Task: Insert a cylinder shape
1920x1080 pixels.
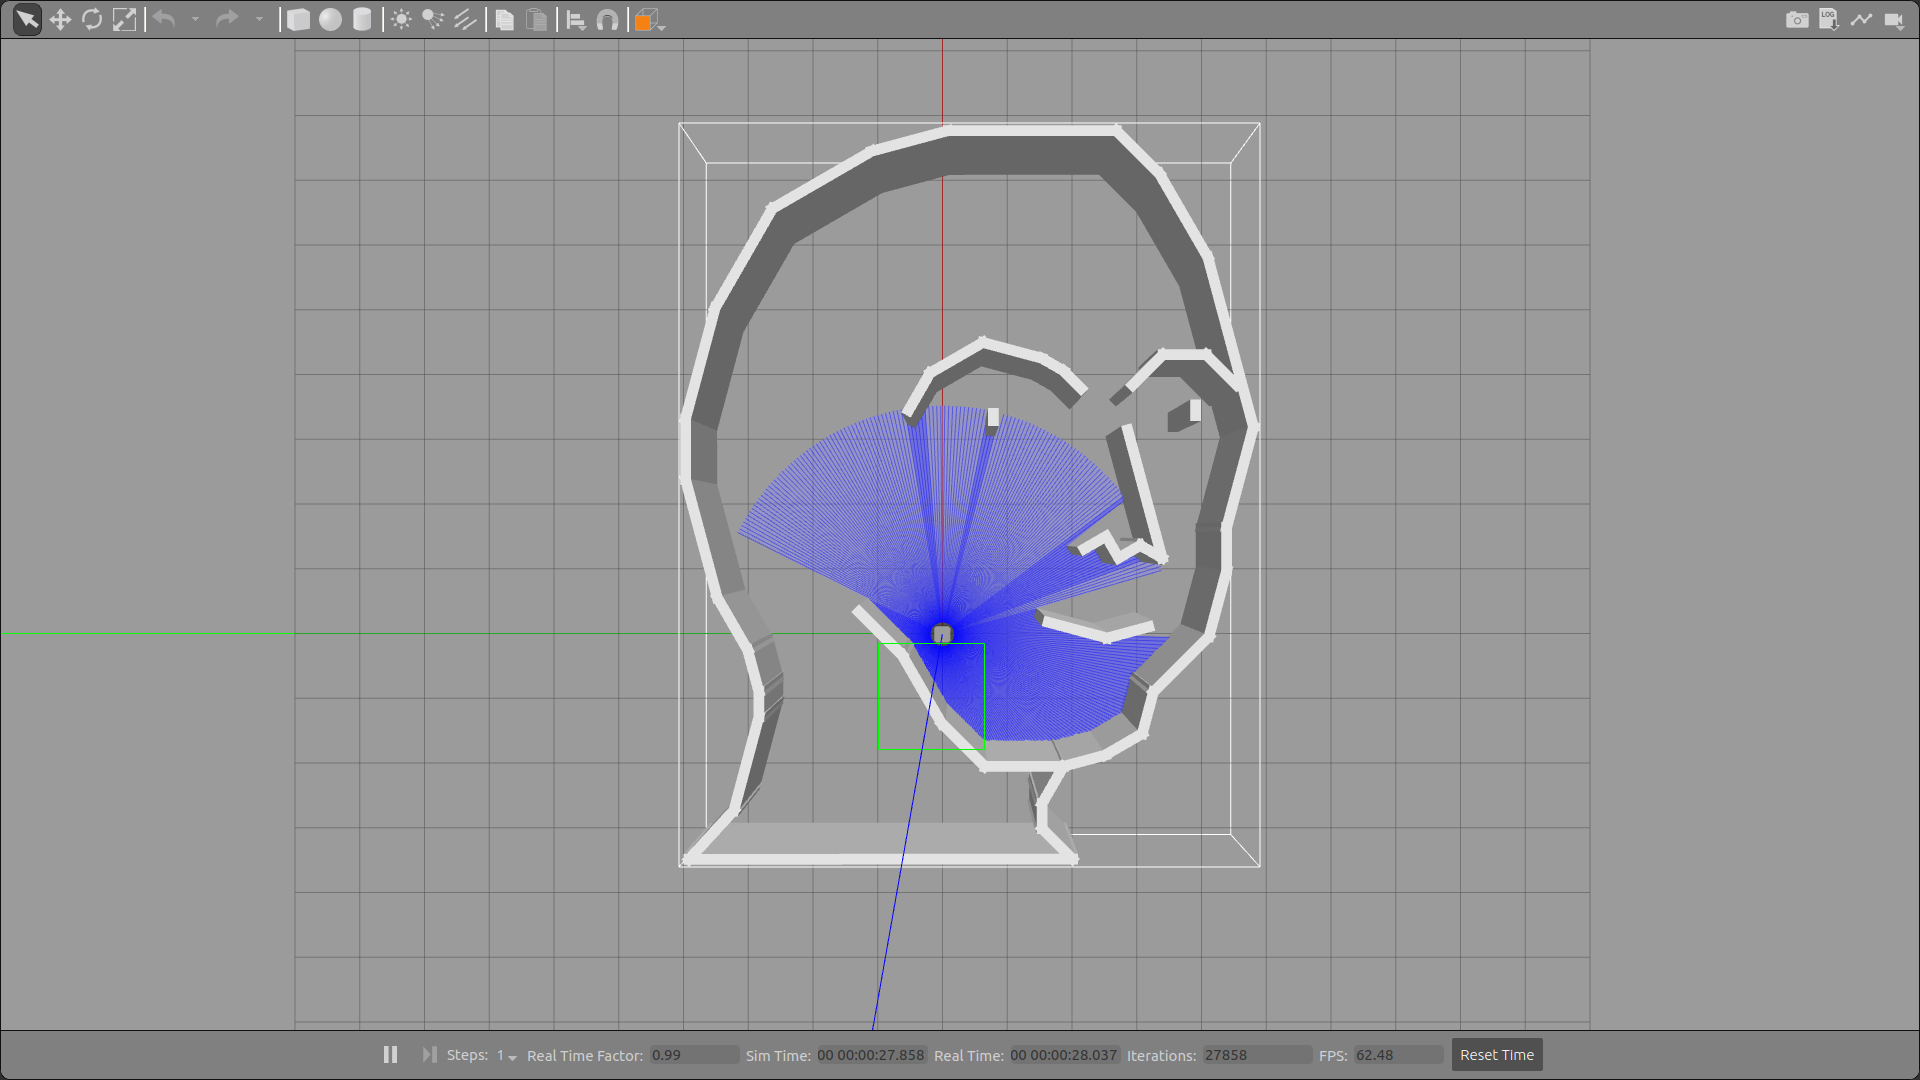Action: coord(362,20)
